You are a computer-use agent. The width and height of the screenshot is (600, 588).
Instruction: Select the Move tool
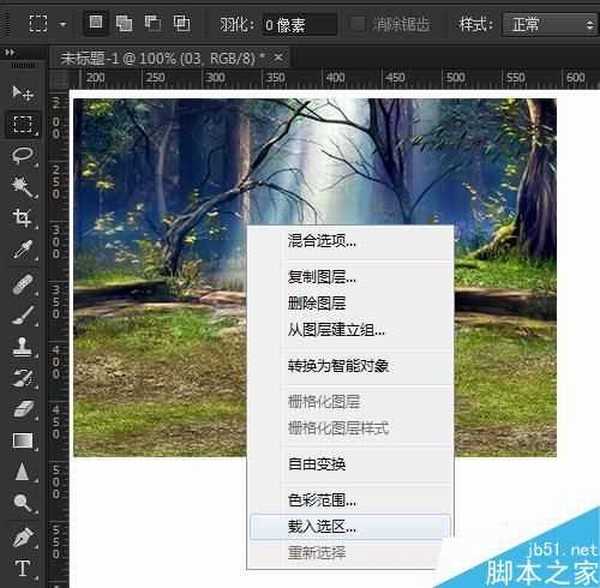tap(23, 93)
